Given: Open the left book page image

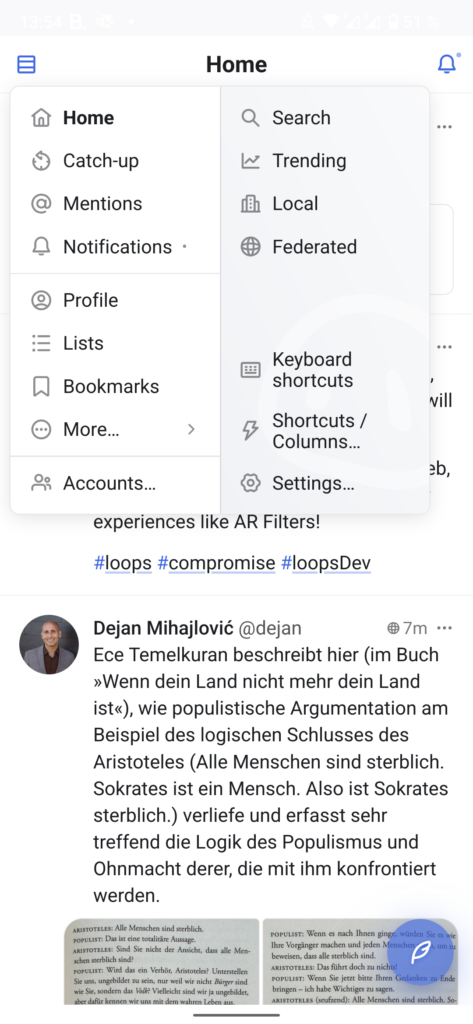Looking at the screenshot, I should pos(161,961).
